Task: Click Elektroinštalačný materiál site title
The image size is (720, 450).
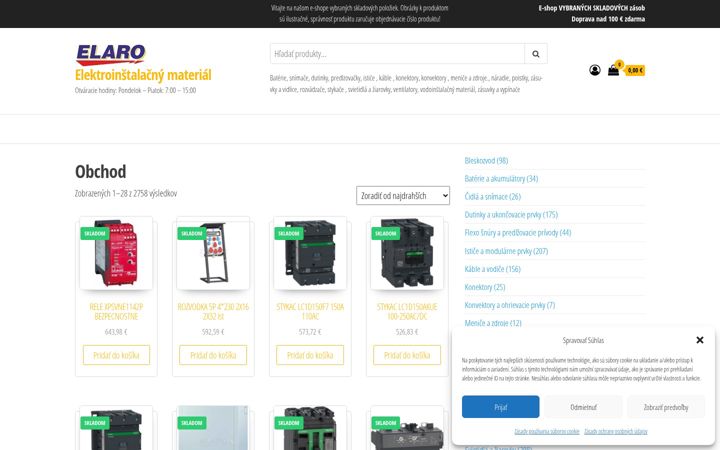Action: click(x=143, y=75)
